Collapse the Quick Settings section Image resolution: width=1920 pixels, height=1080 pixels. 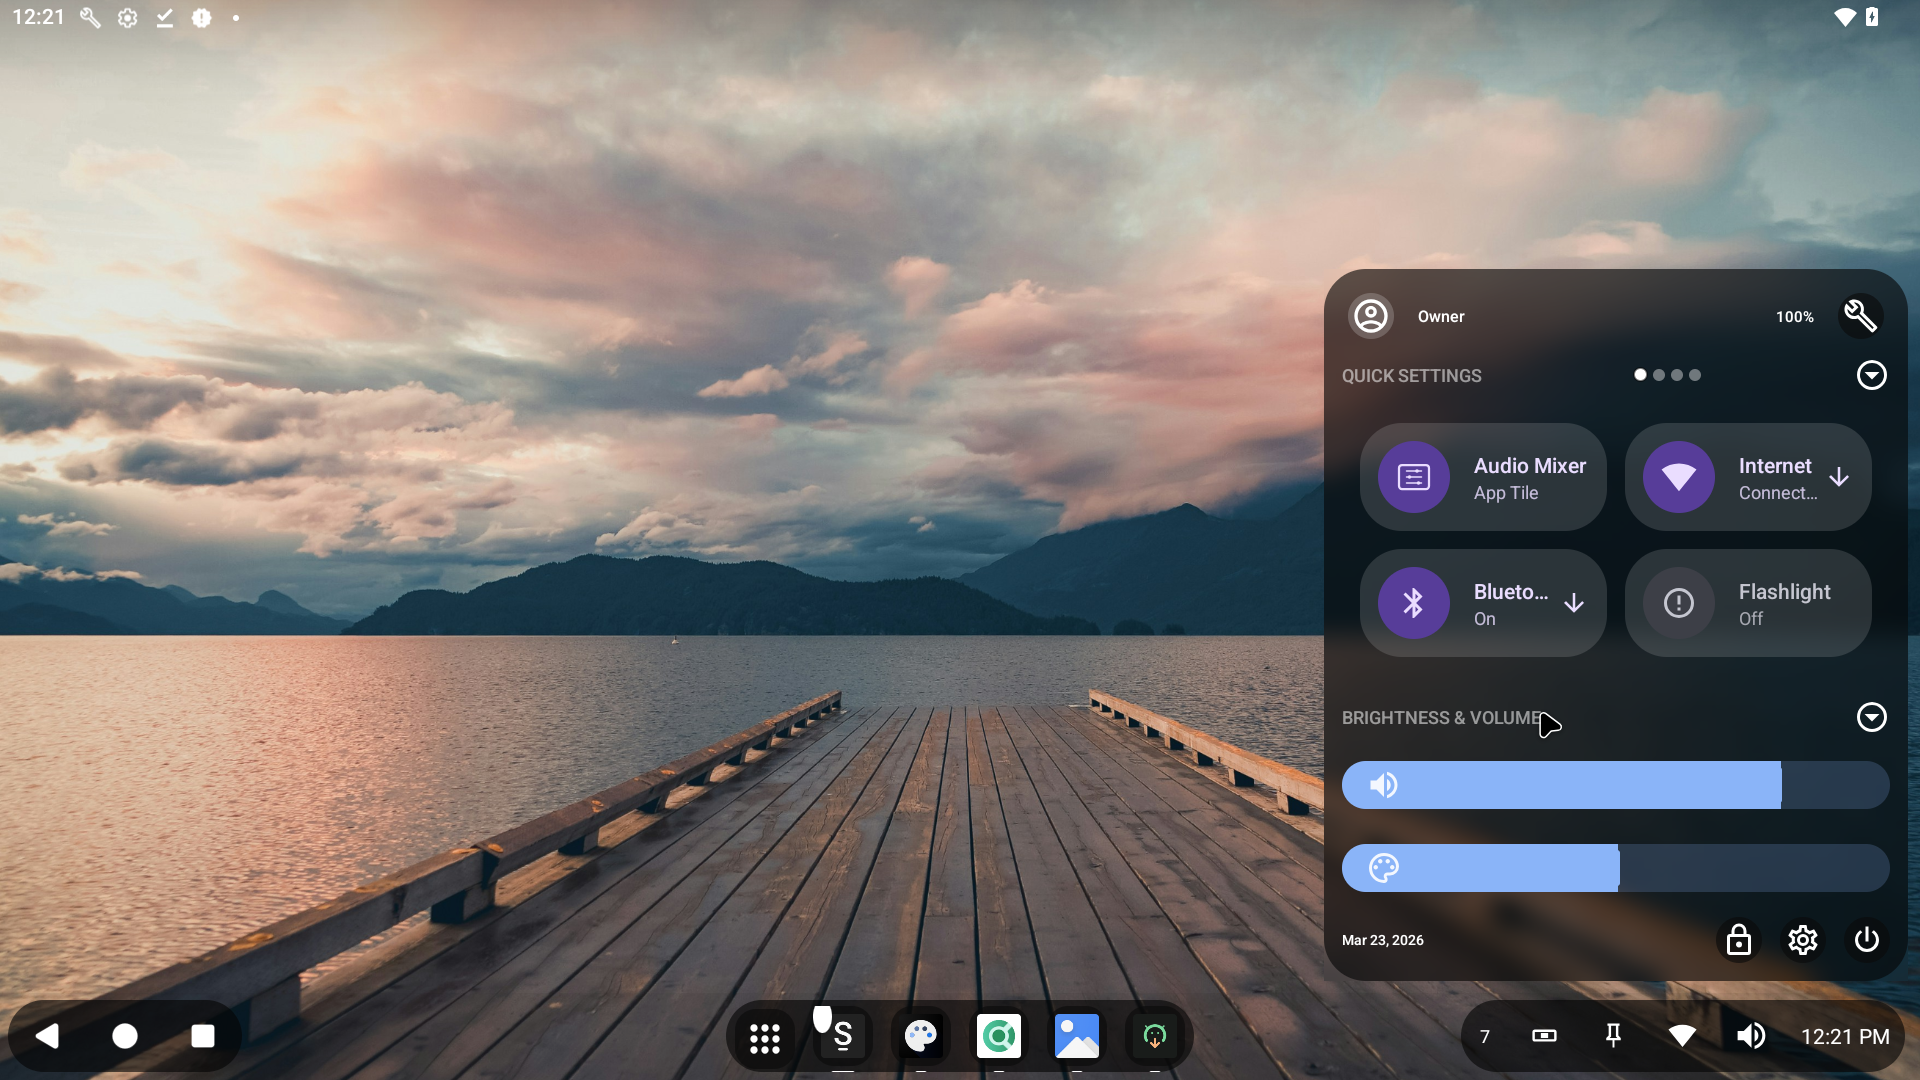tap(1872, 375)
